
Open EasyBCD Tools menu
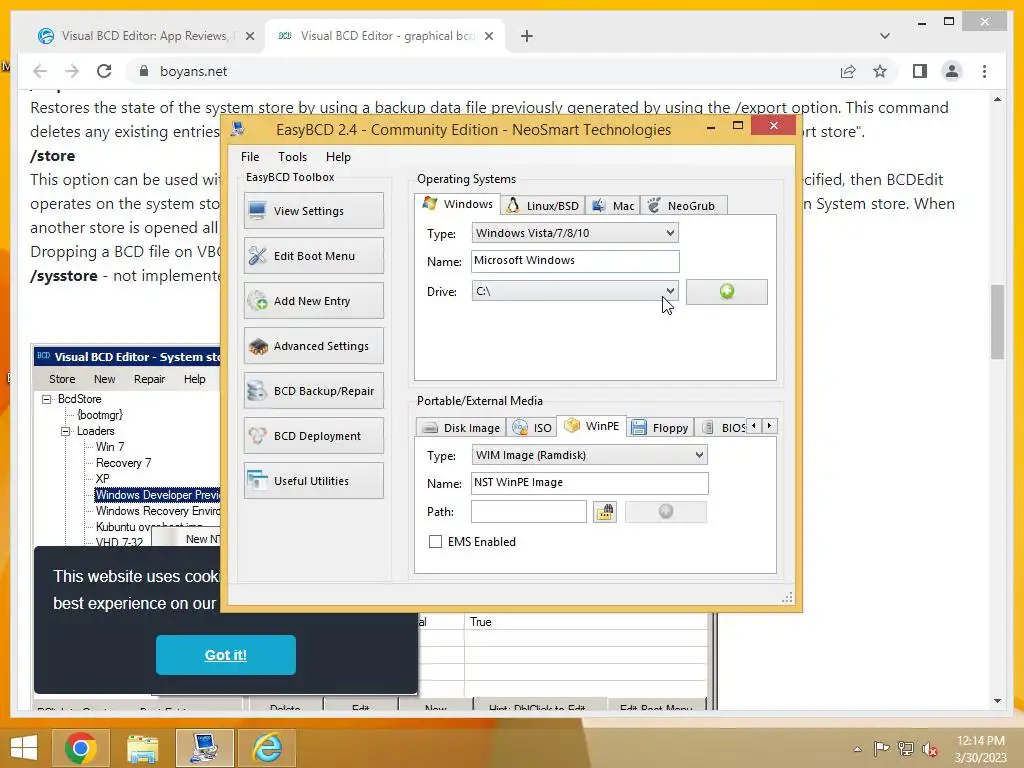(x=292, y=157)
